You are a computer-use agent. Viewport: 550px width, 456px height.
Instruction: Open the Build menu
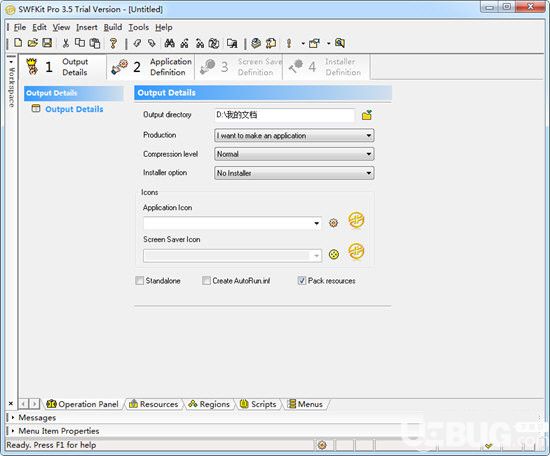(113, 27)
